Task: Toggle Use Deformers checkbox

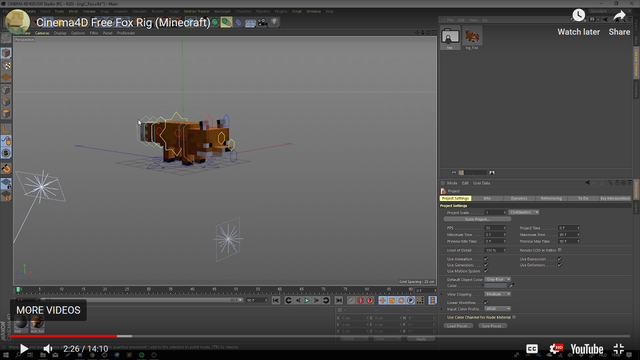Action: click(x=560, y=265)
